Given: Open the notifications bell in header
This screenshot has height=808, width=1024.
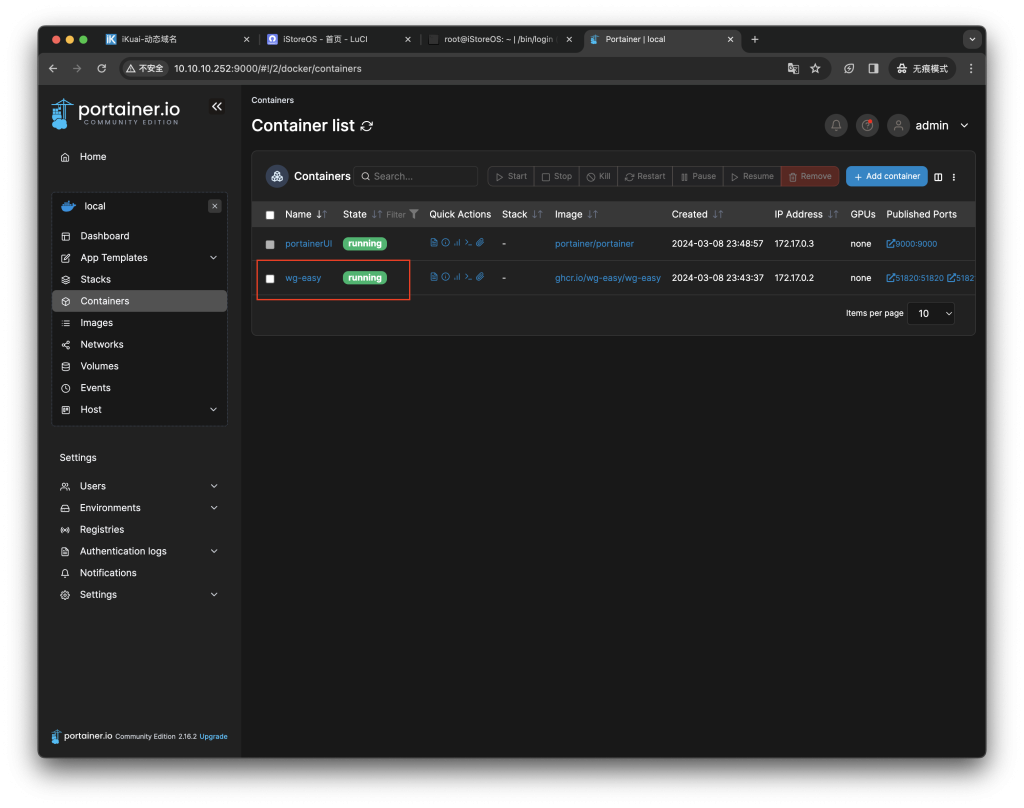Looking at the screenshot, I should 836,125.
